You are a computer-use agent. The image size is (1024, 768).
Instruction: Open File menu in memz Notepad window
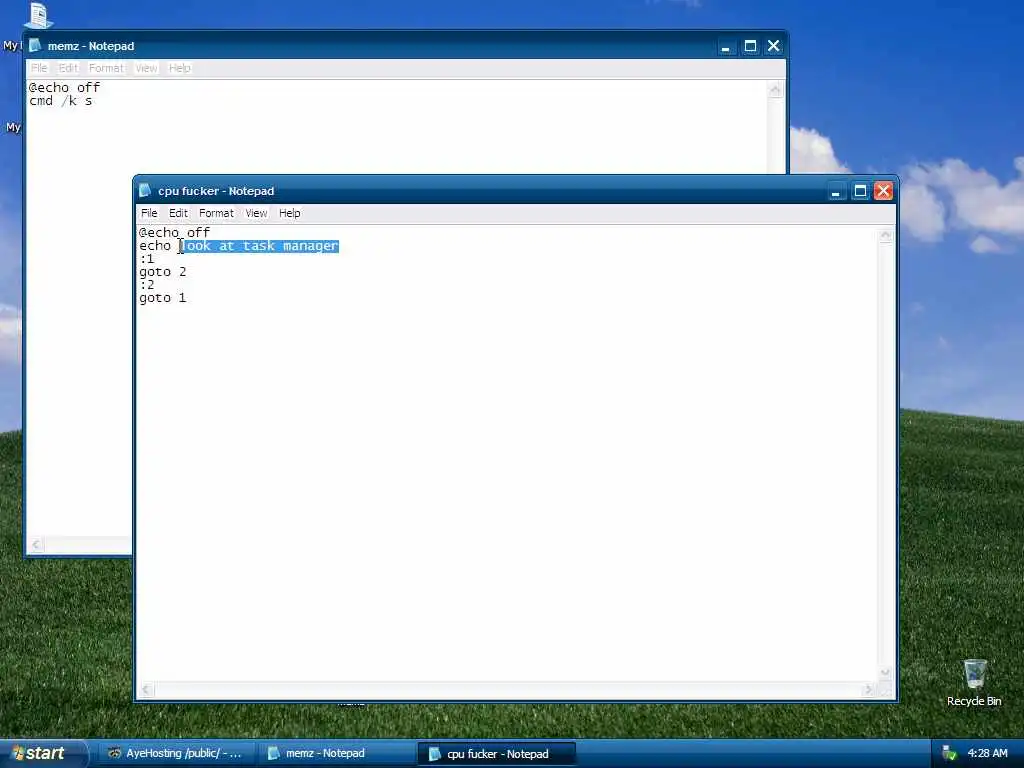(x=39, y=68)
